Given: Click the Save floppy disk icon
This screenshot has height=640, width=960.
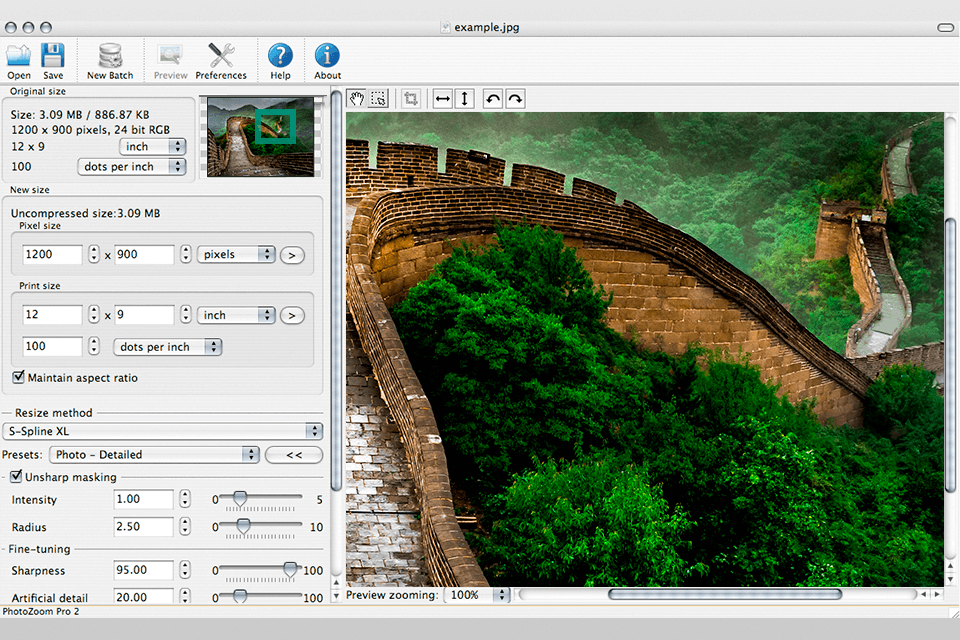Looking at the screenshot, I should pos(53,56).
